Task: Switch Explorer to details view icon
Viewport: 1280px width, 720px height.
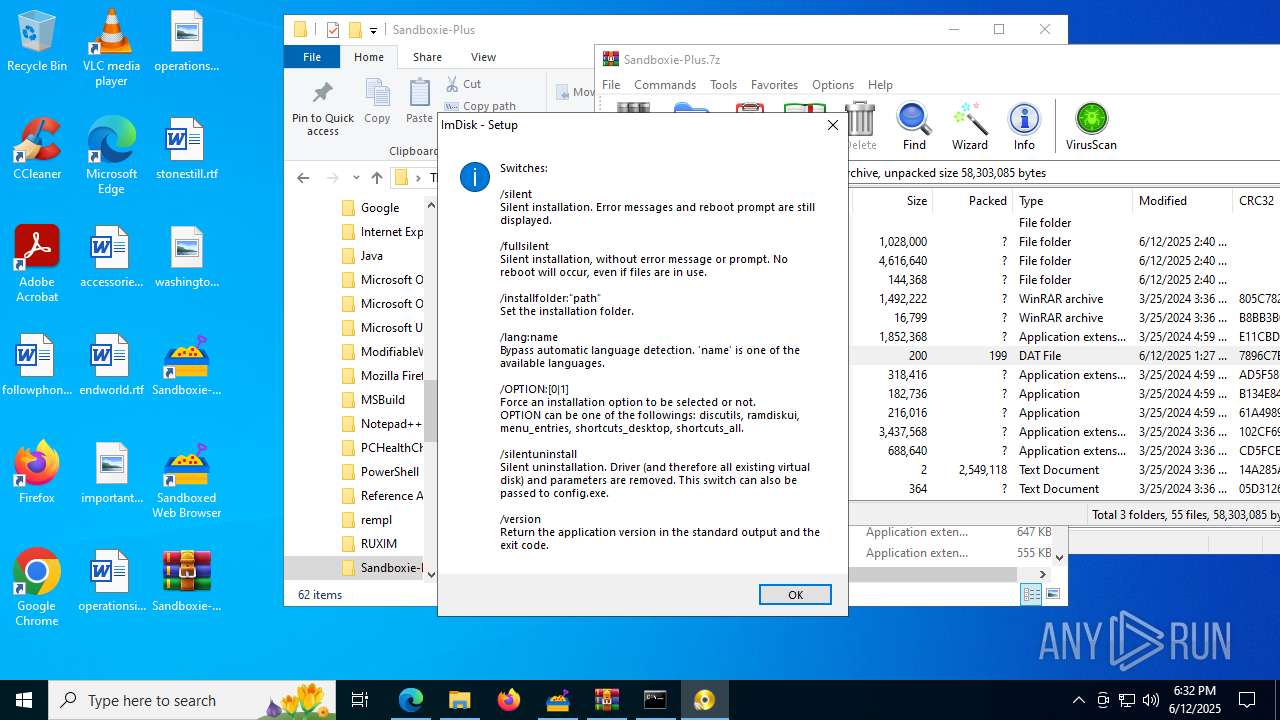Action: tap(1031, 594)
